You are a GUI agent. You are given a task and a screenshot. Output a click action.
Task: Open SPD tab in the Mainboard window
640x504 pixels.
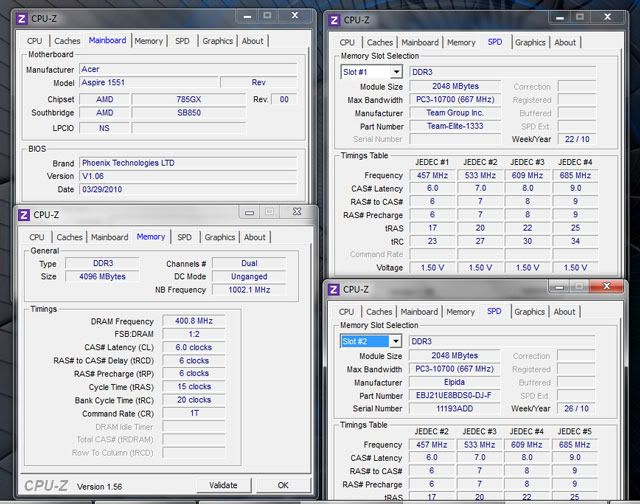(182, 41)
